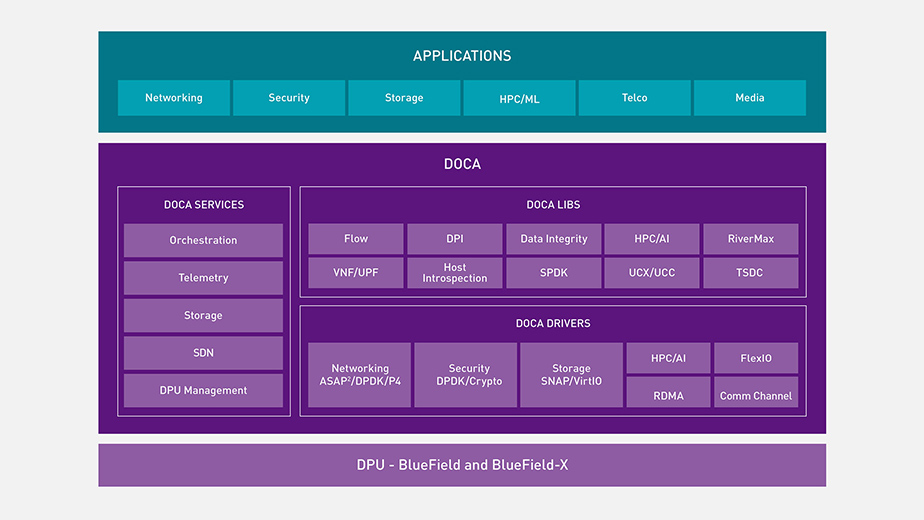
Task: Open the HPC/ML application tile
Action: (x=519, y=98)
